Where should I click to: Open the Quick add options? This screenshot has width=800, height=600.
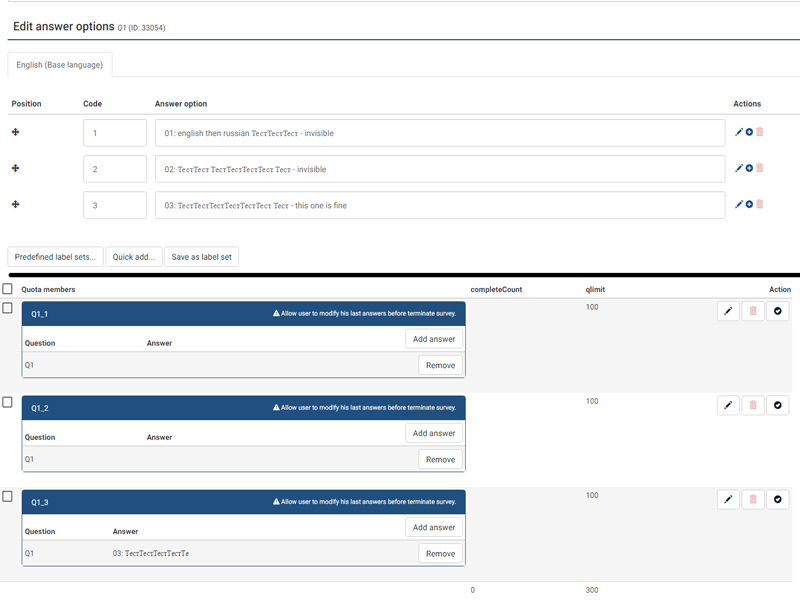click(133, 257)
